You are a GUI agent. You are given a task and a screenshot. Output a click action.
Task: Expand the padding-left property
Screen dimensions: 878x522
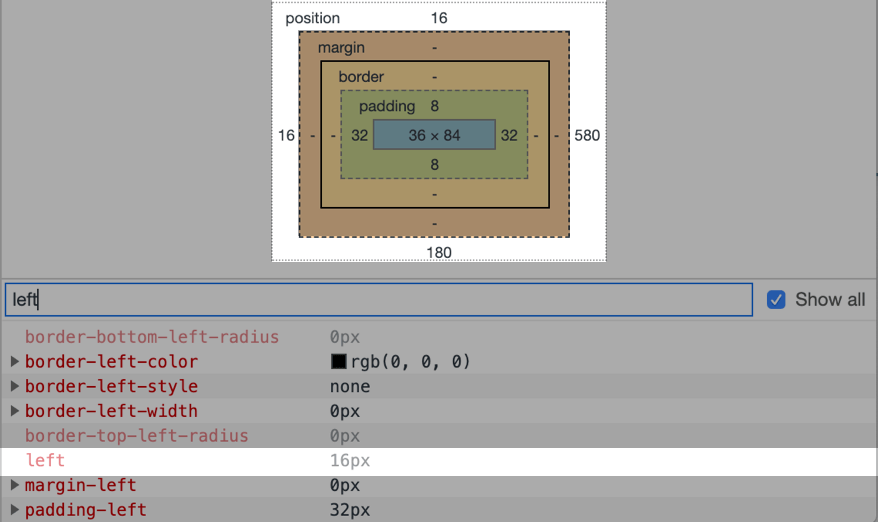pos(15,510)
